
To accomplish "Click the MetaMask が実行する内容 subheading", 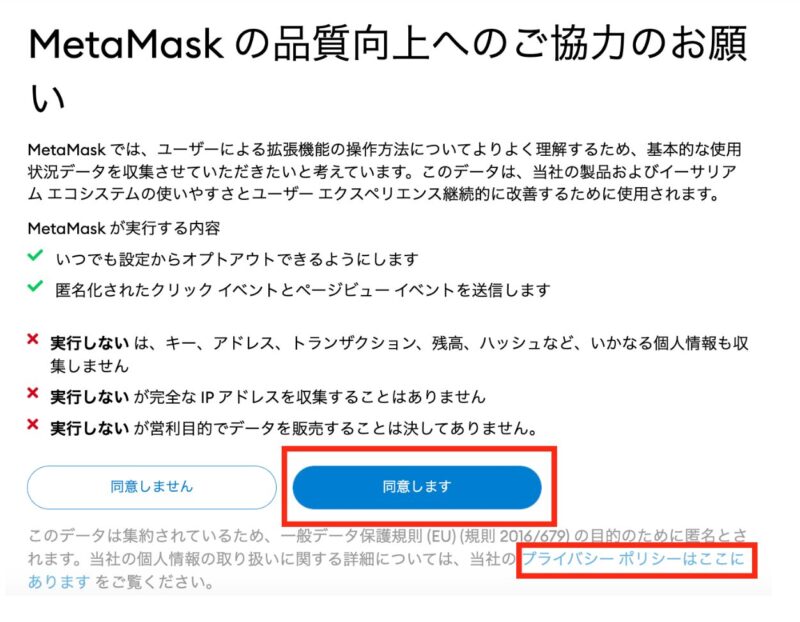I will (x=124, y=228).
